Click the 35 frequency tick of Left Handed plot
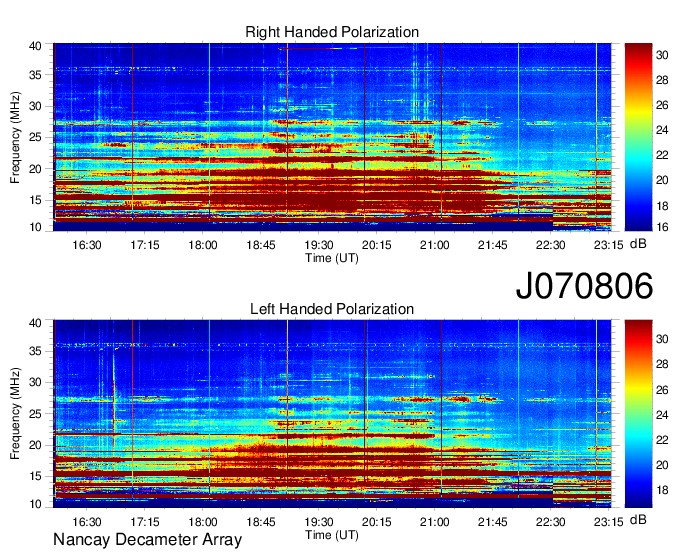The image size is (680, 552). 35,351
